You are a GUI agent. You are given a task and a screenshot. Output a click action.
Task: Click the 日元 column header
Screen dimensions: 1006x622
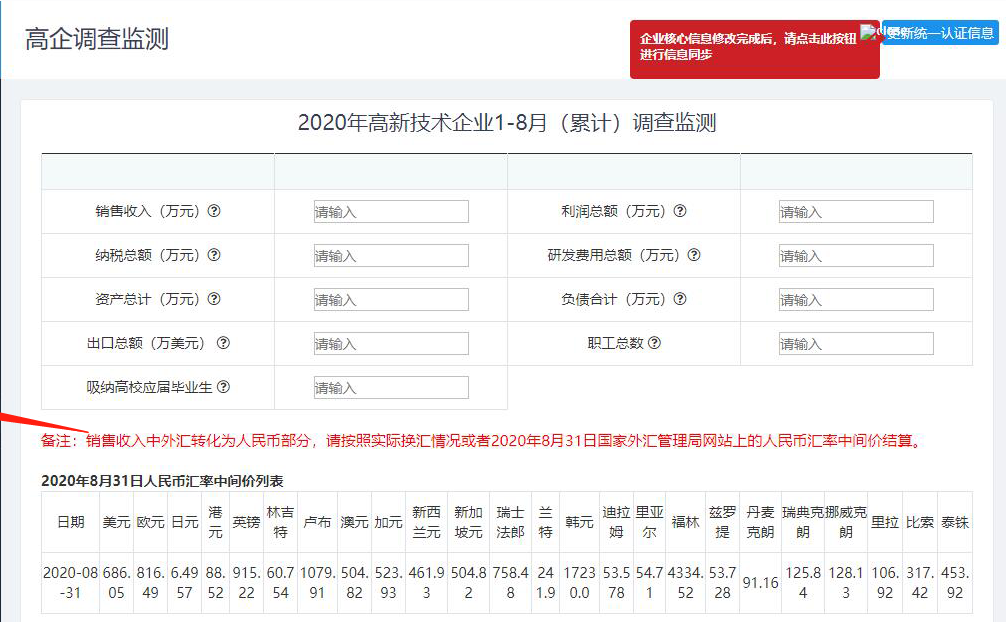point(184,522)
